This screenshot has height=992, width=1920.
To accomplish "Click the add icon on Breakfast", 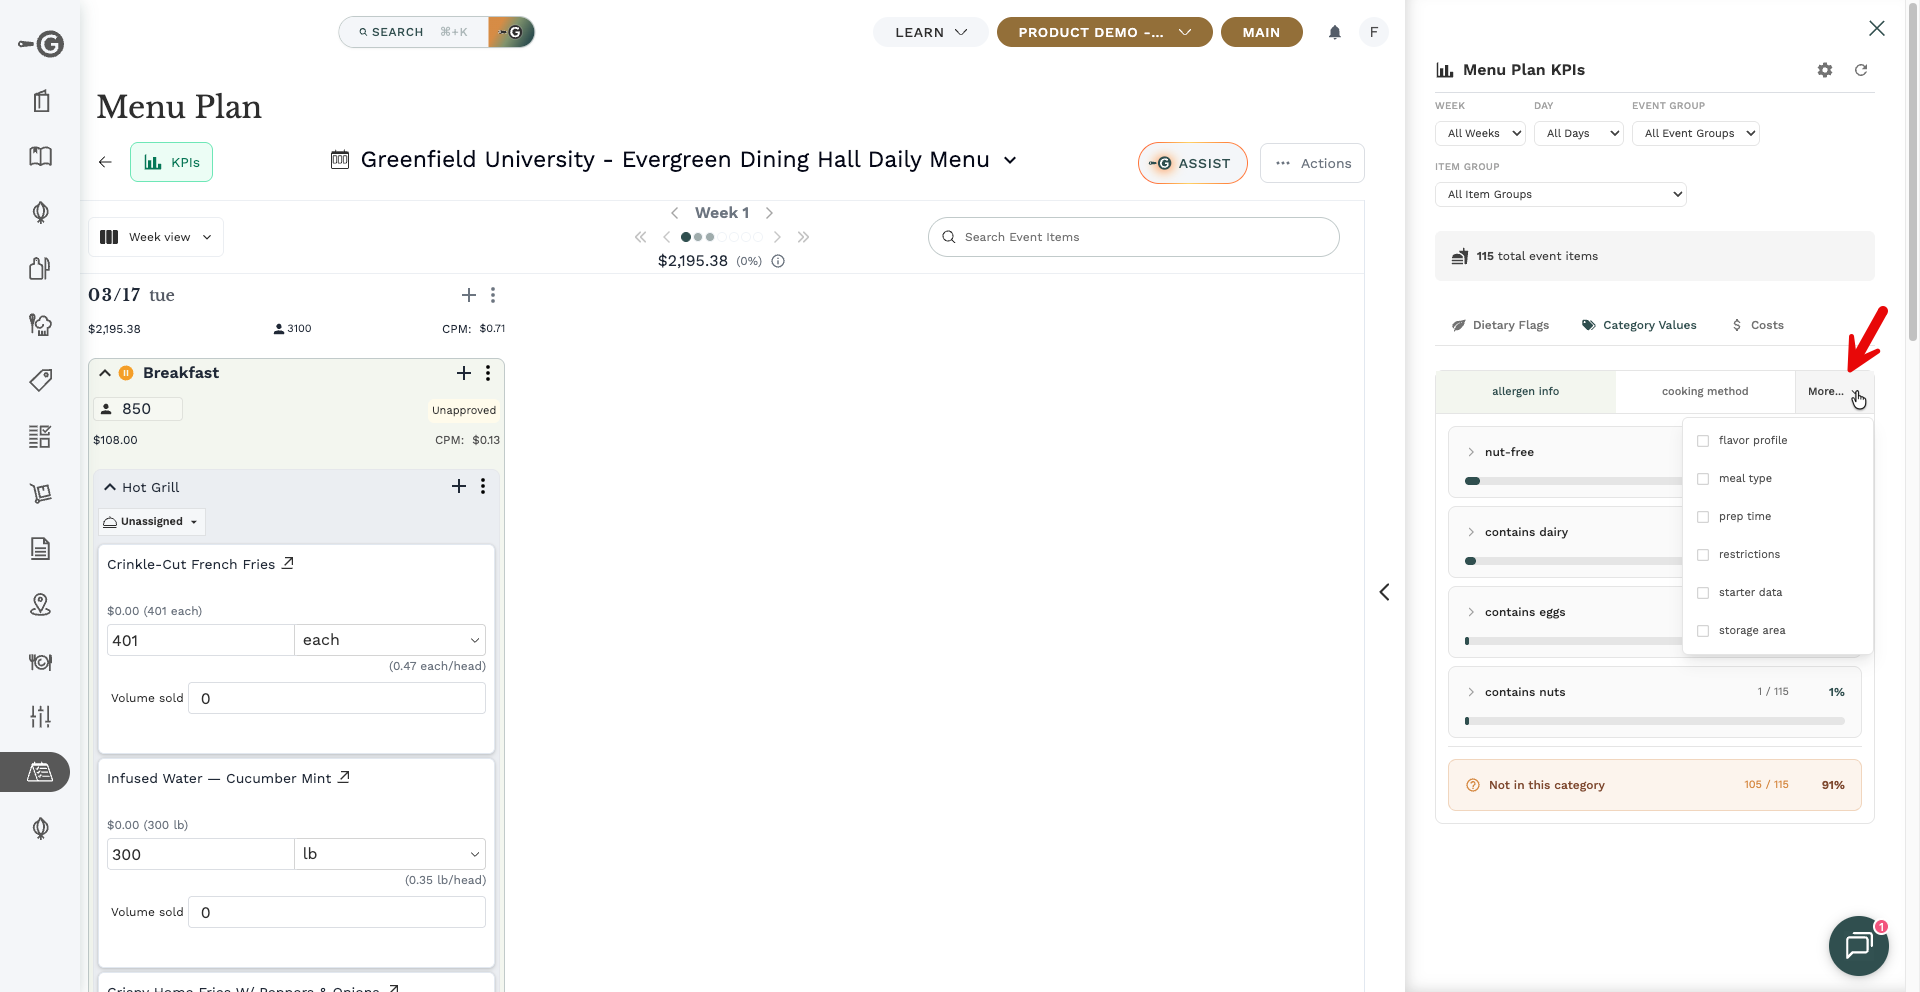I will point(463,373).
